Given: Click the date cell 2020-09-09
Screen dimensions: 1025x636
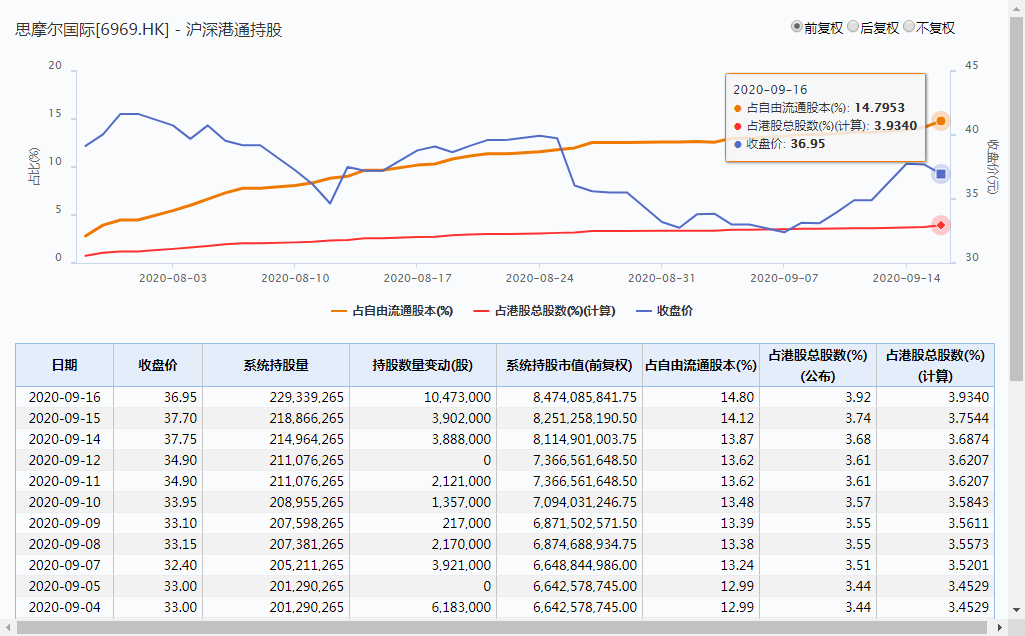Looking at the screenshot, I should click(64, 523).
